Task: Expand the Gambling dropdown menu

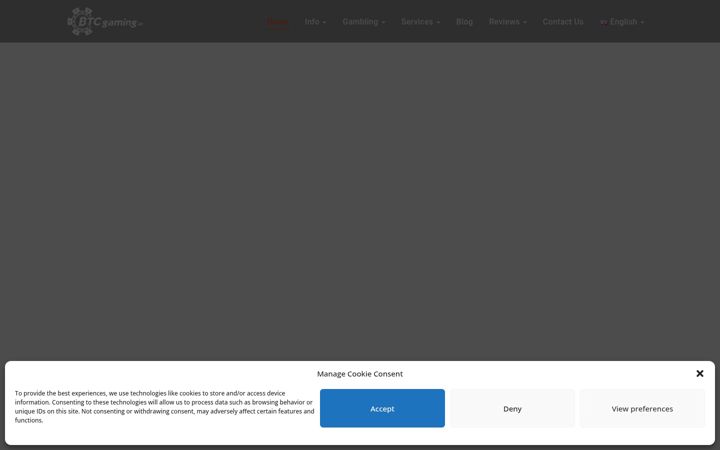Action: point(364,22)
